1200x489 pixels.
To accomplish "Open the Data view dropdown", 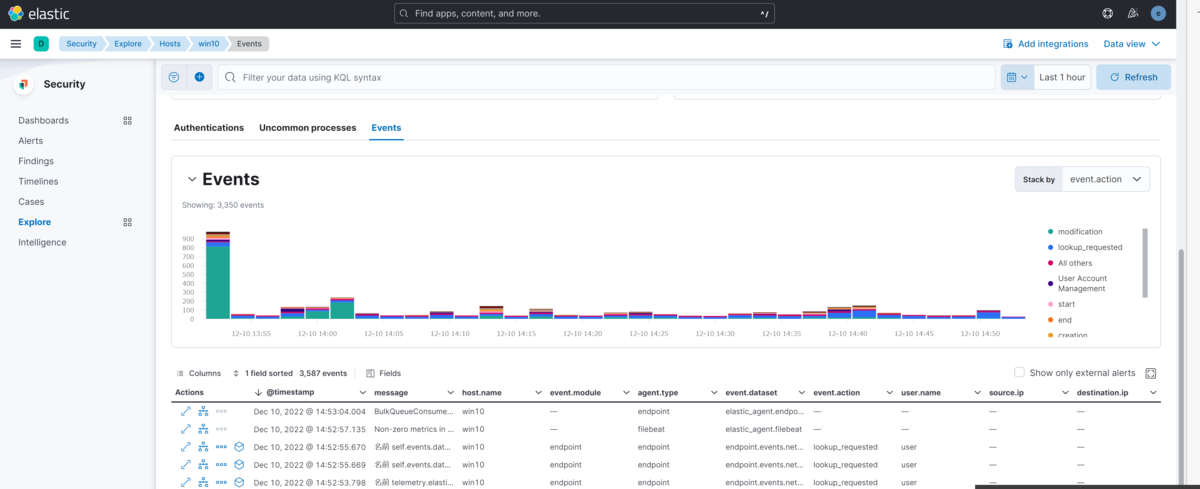I will [x=1132, y=44].
